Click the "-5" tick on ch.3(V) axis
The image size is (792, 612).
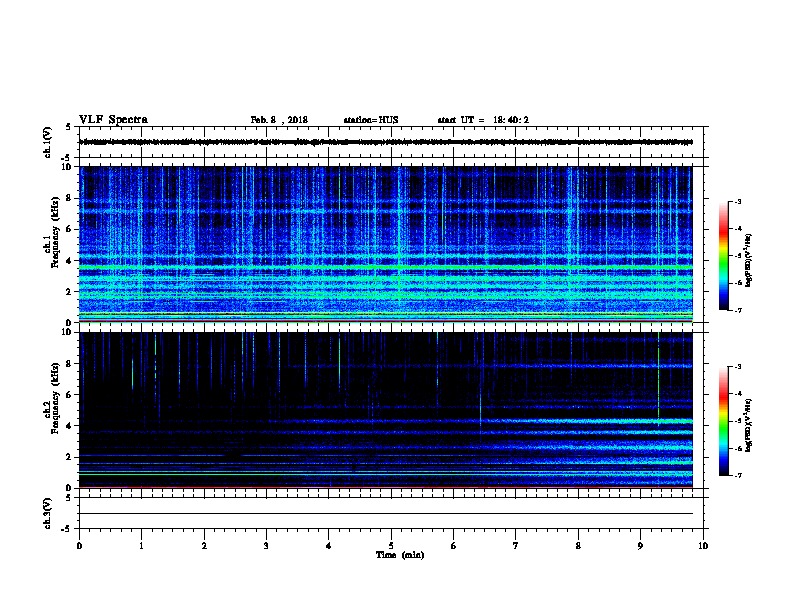point(67,529)
